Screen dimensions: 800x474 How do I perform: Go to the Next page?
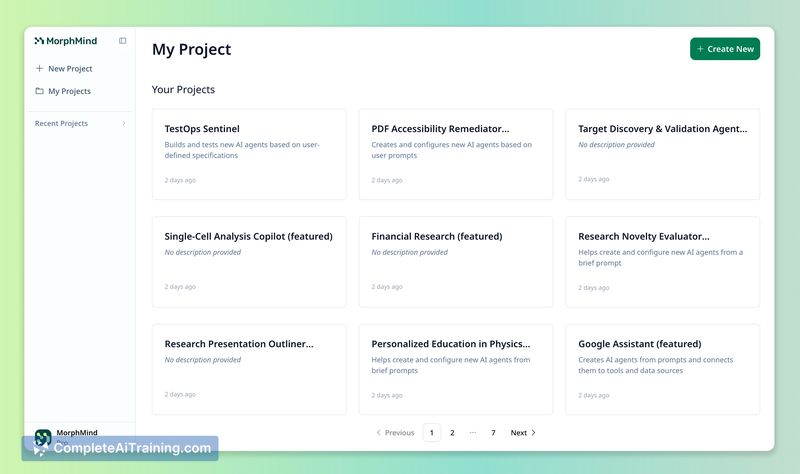(523, 433)
